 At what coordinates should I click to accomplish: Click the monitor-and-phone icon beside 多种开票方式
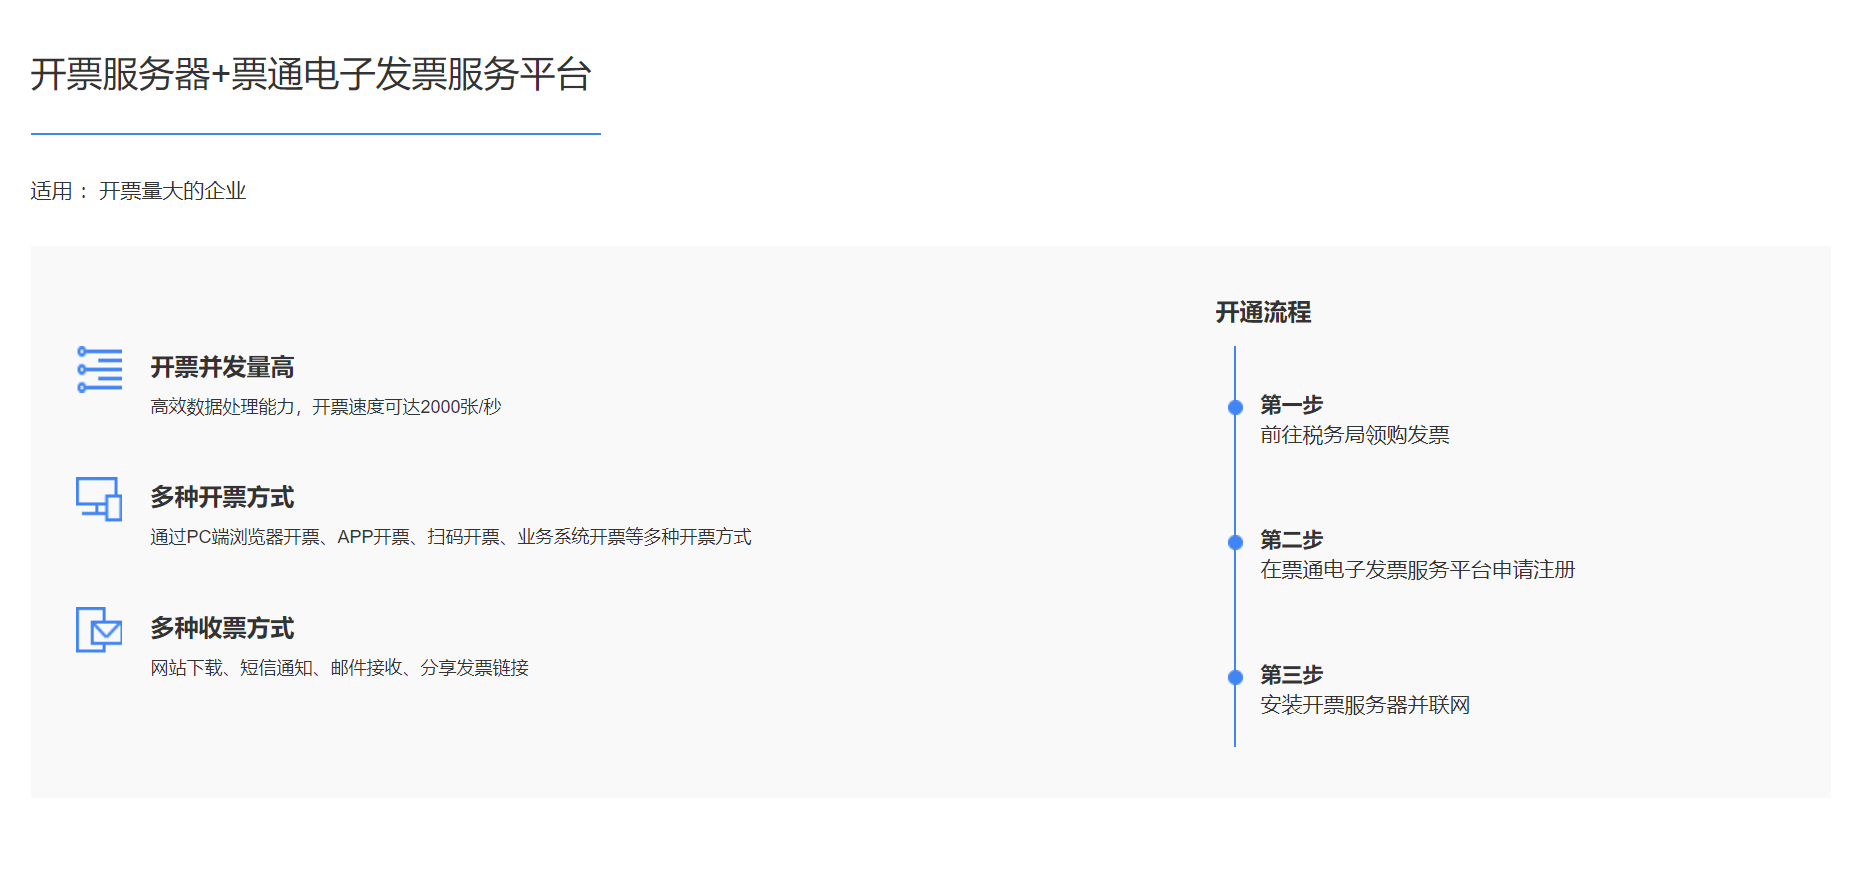click(x=99, y=499)
